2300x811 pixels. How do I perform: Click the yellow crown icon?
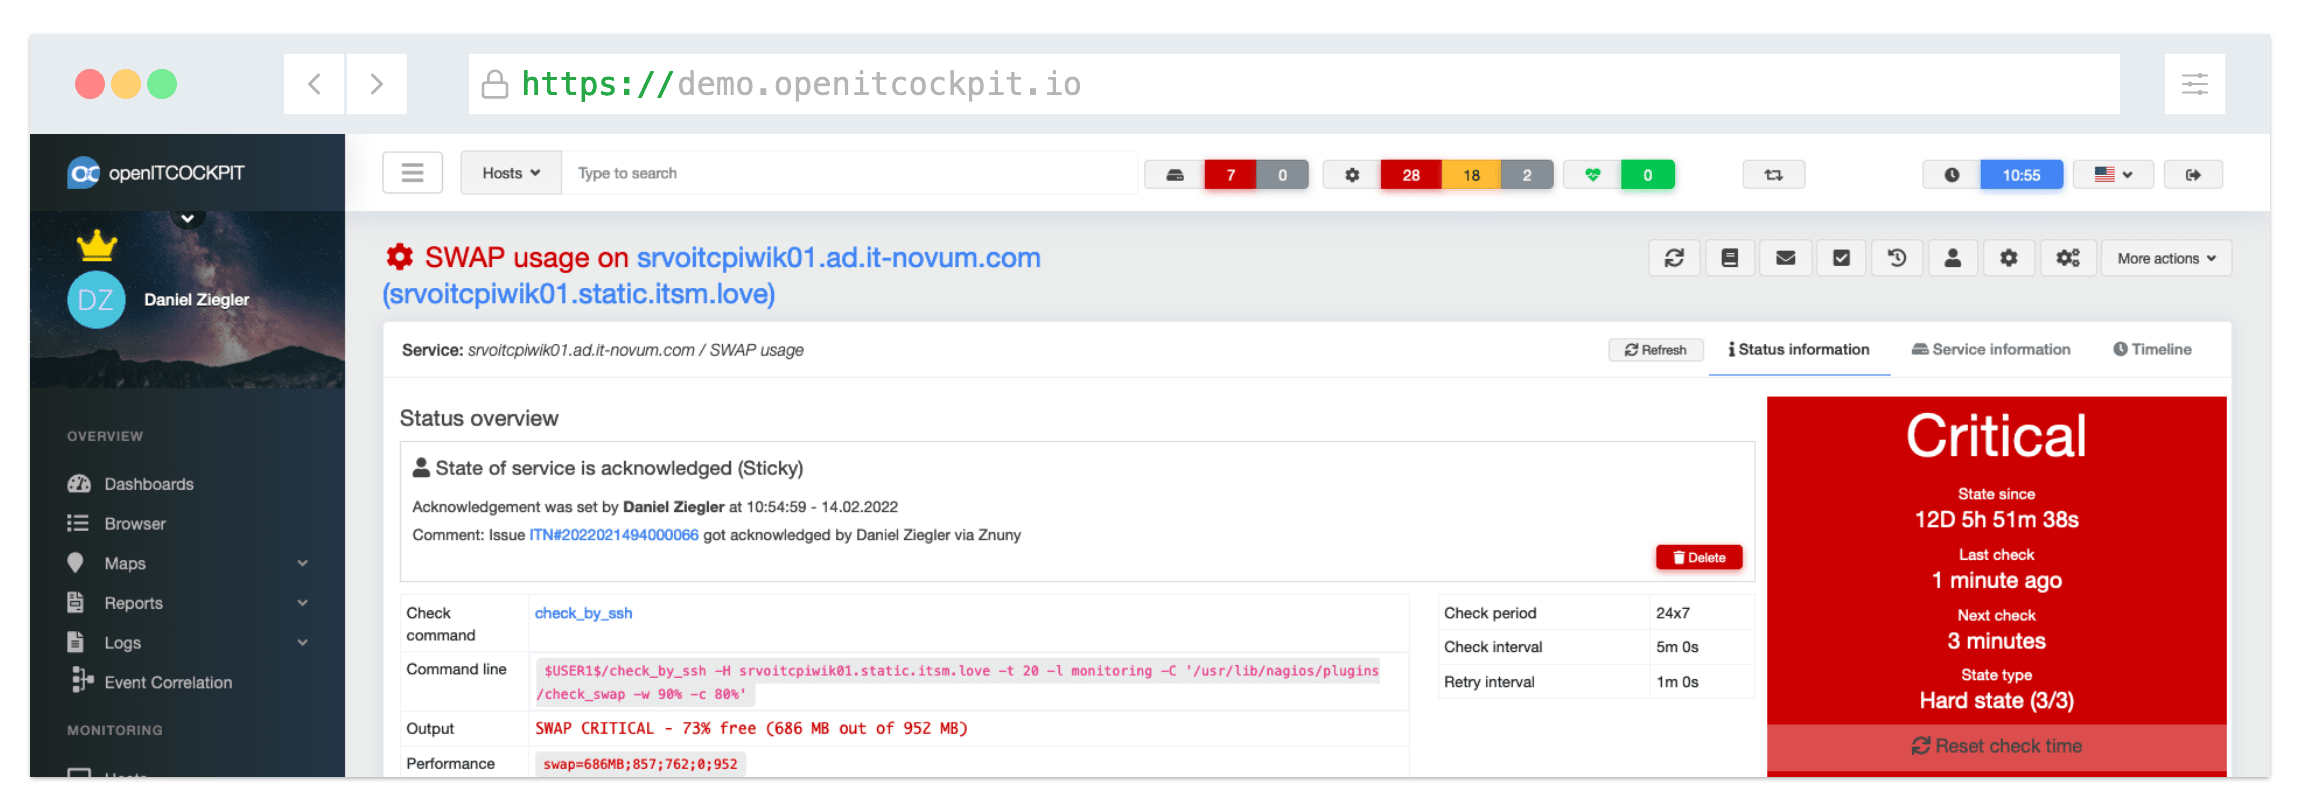point(97,245)
